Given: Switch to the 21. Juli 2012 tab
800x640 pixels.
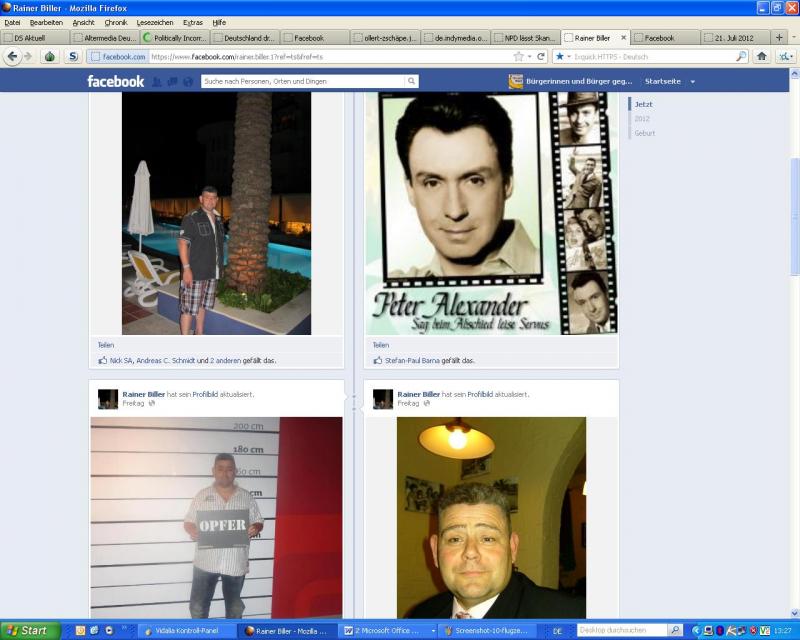Looking at the screenshot, I should pyautogui.click(x=735, y=38).
